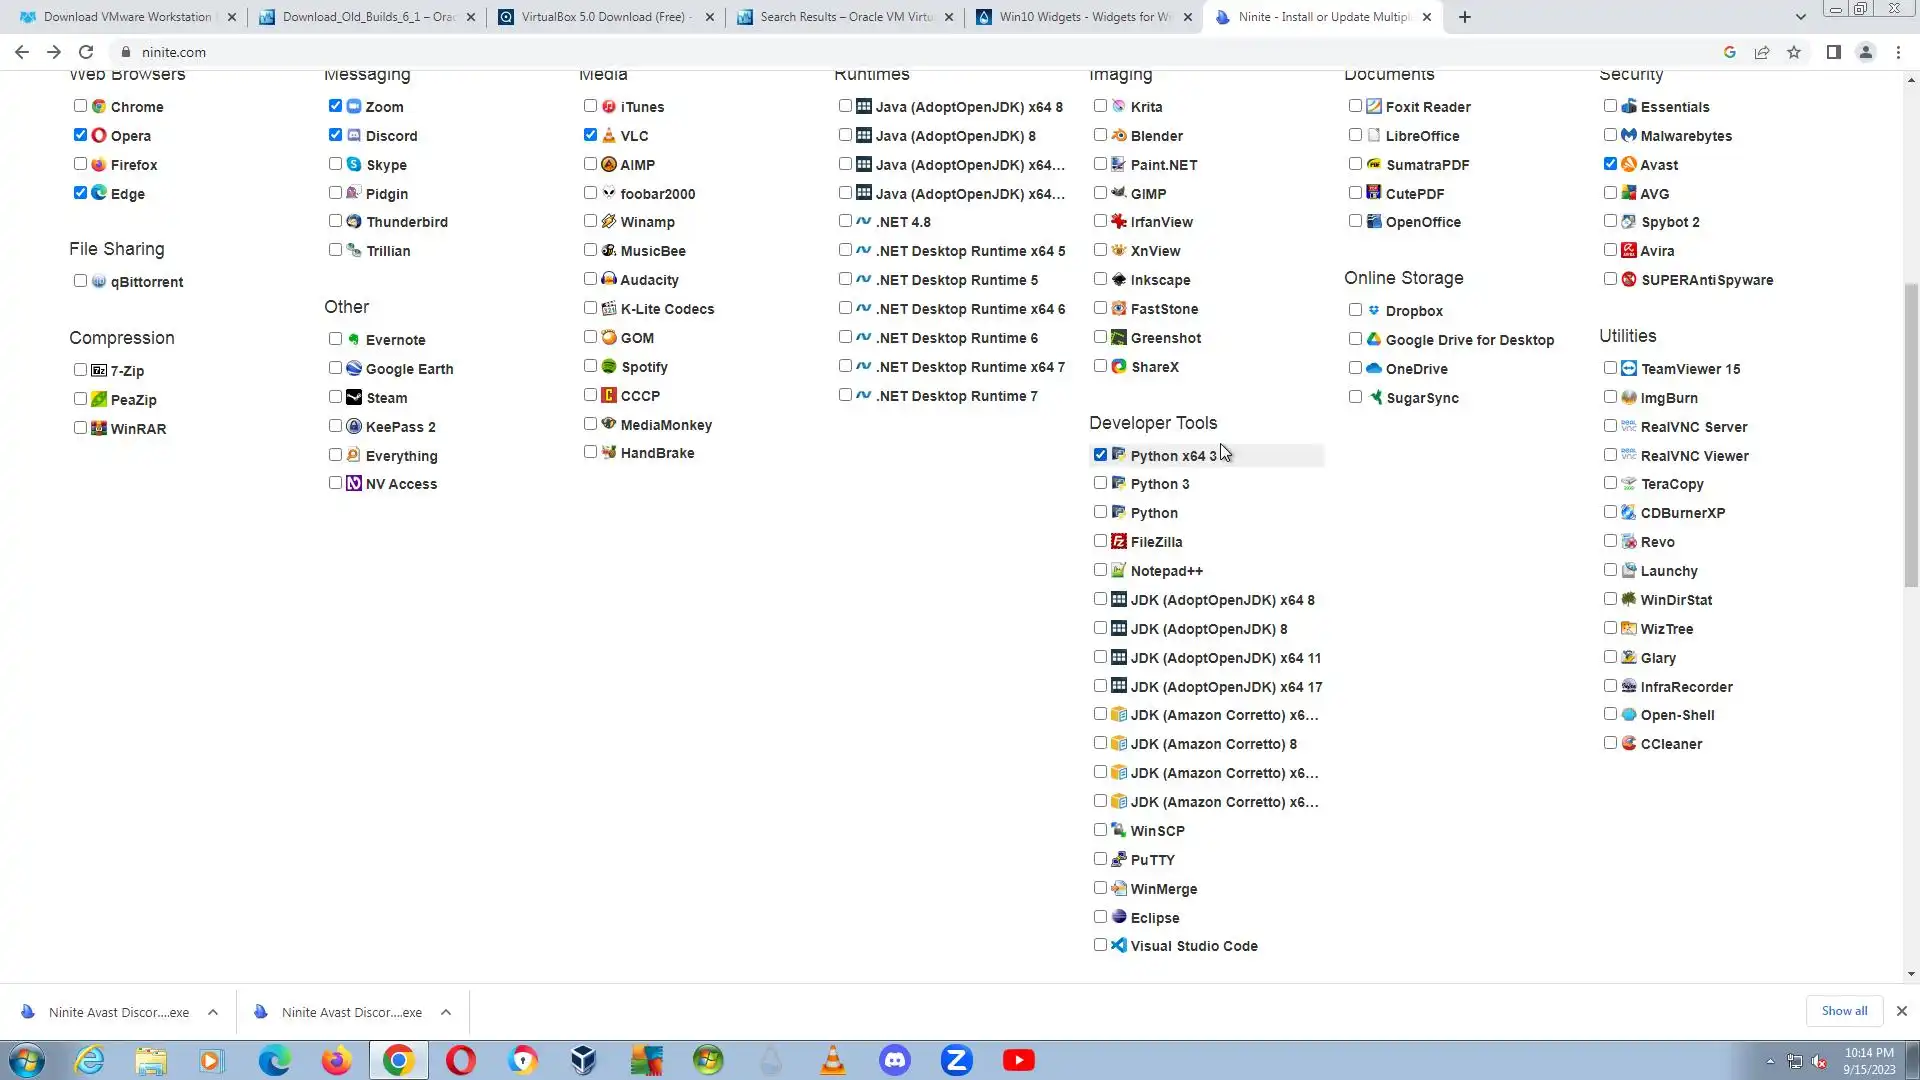This screenshot has height=1080, width=1920.
Task: Click the Dropbox icon under Online Storage
Action: [1374, 310]
